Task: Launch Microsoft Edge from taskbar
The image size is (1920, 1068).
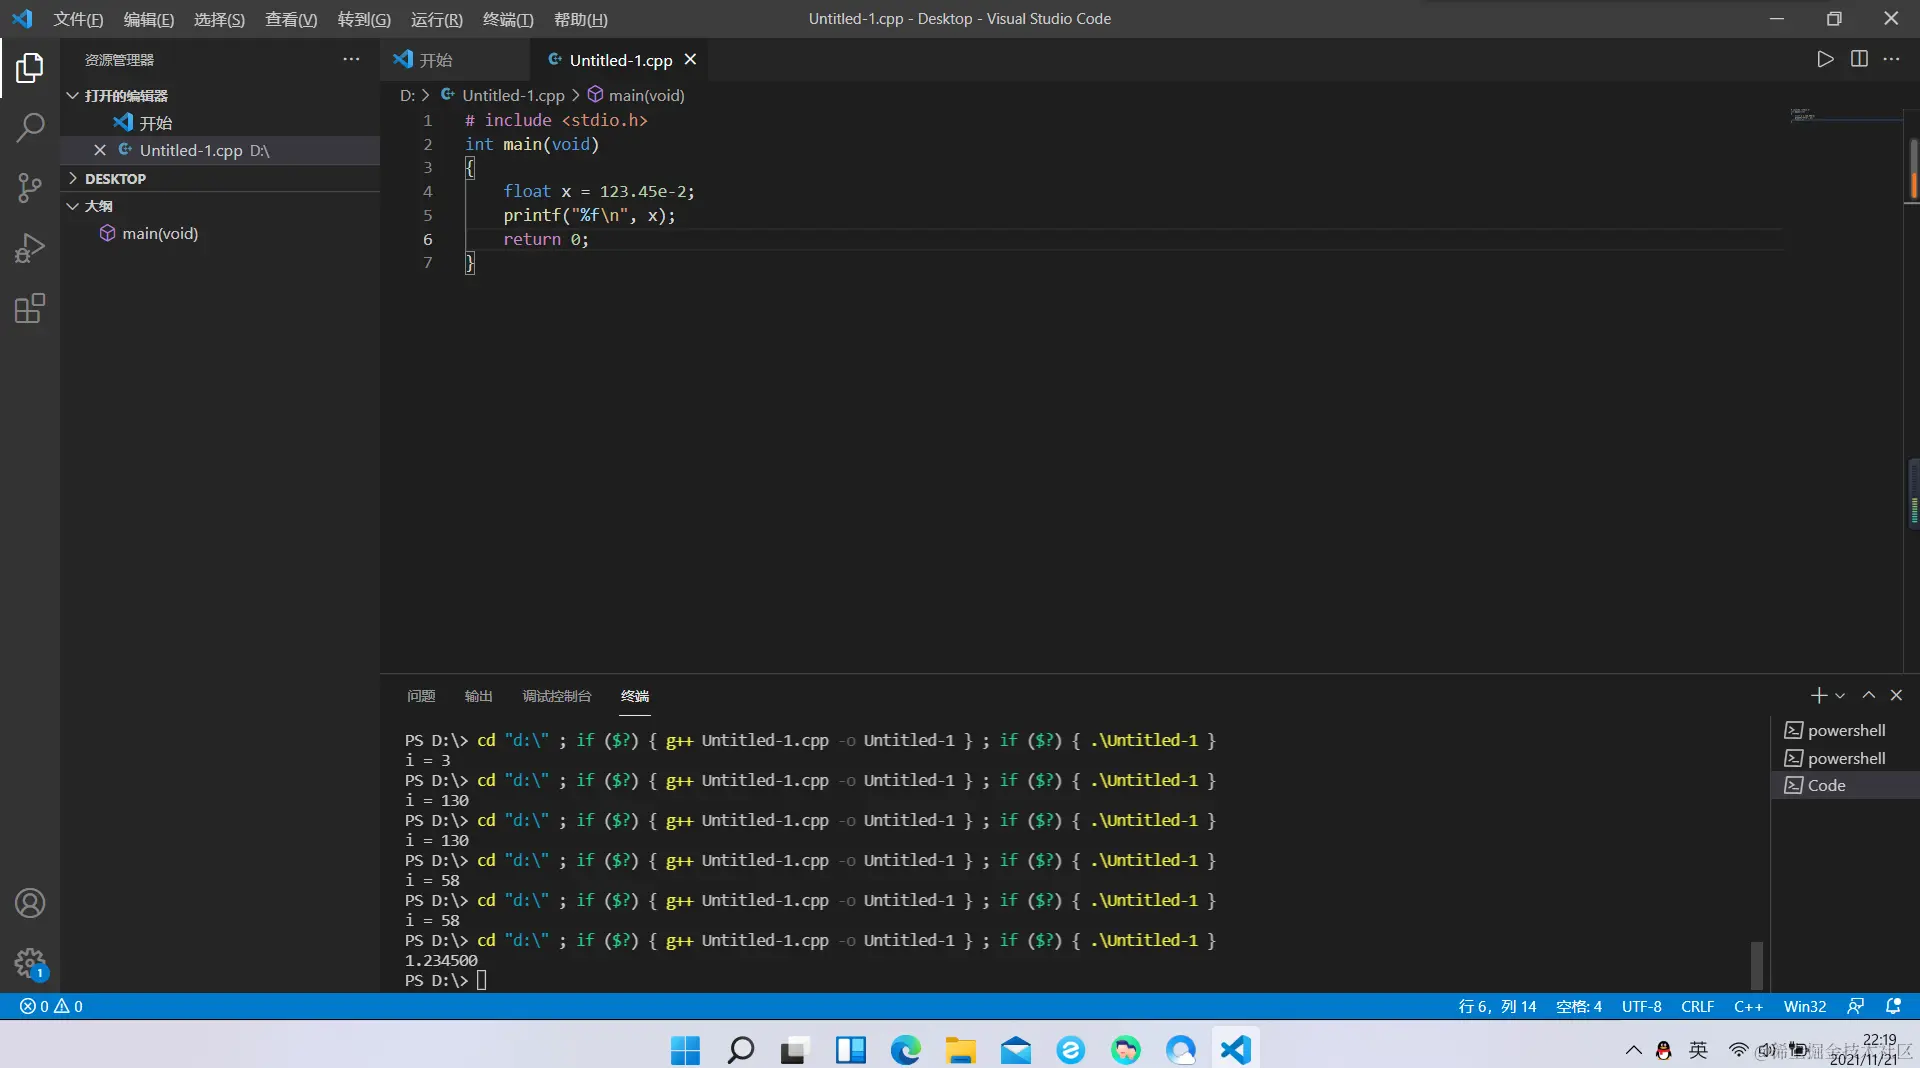Action: click(906, 1050)
